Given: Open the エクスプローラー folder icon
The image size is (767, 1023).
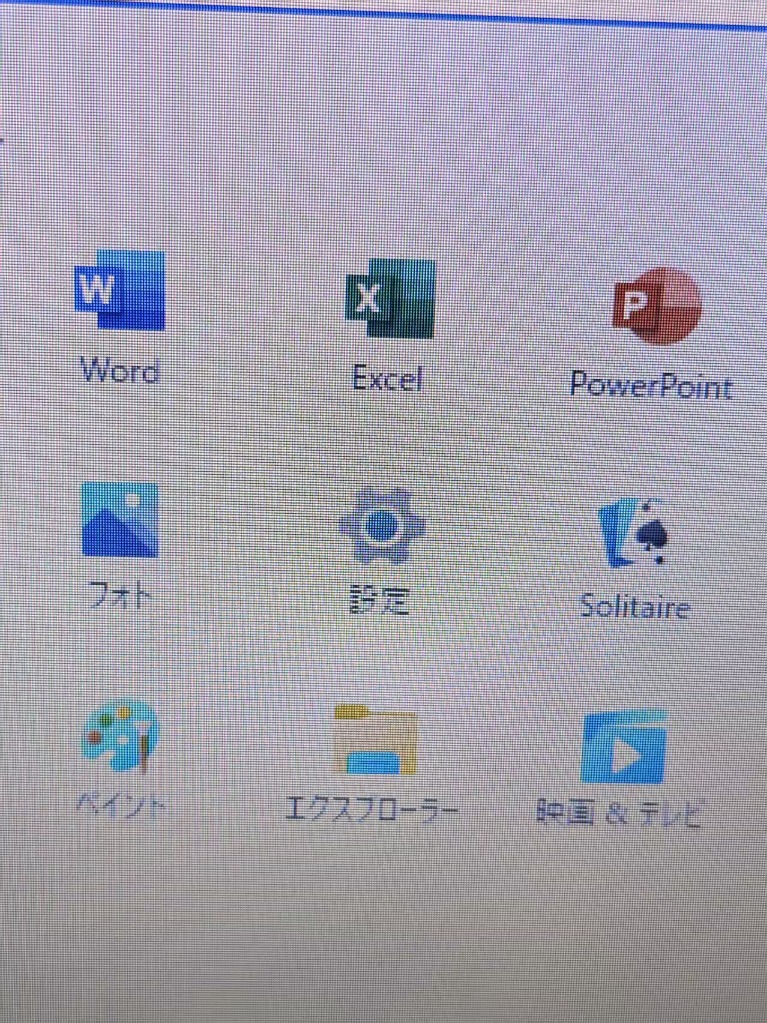Looking at the screenshot, I should (x=375, y=741).
